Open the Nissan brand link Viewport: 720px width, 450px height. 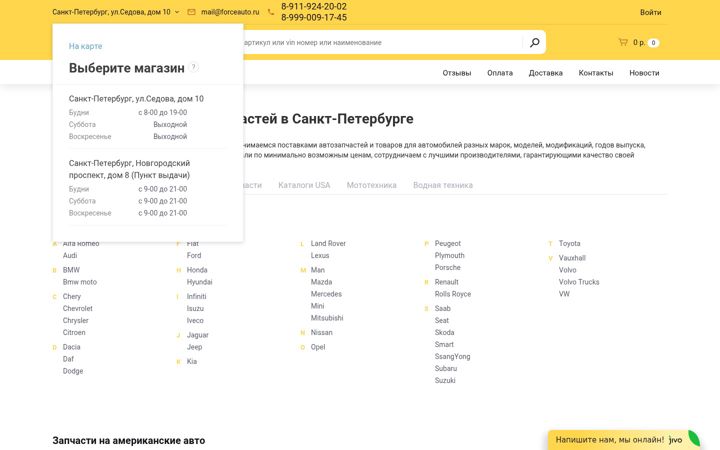click(321, 332)
